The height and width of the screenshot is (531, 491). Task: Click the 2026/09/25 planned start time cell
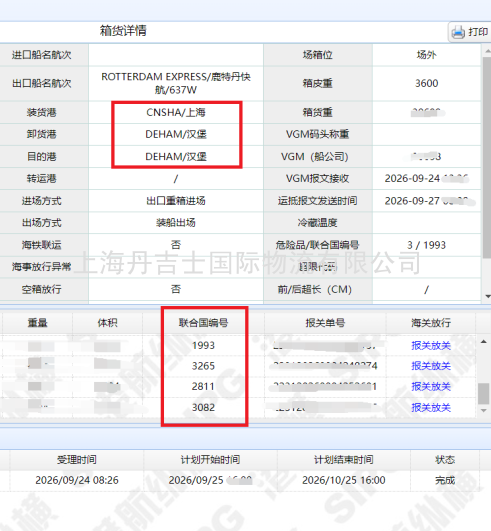pyautogui.click(x=210, y=480)
